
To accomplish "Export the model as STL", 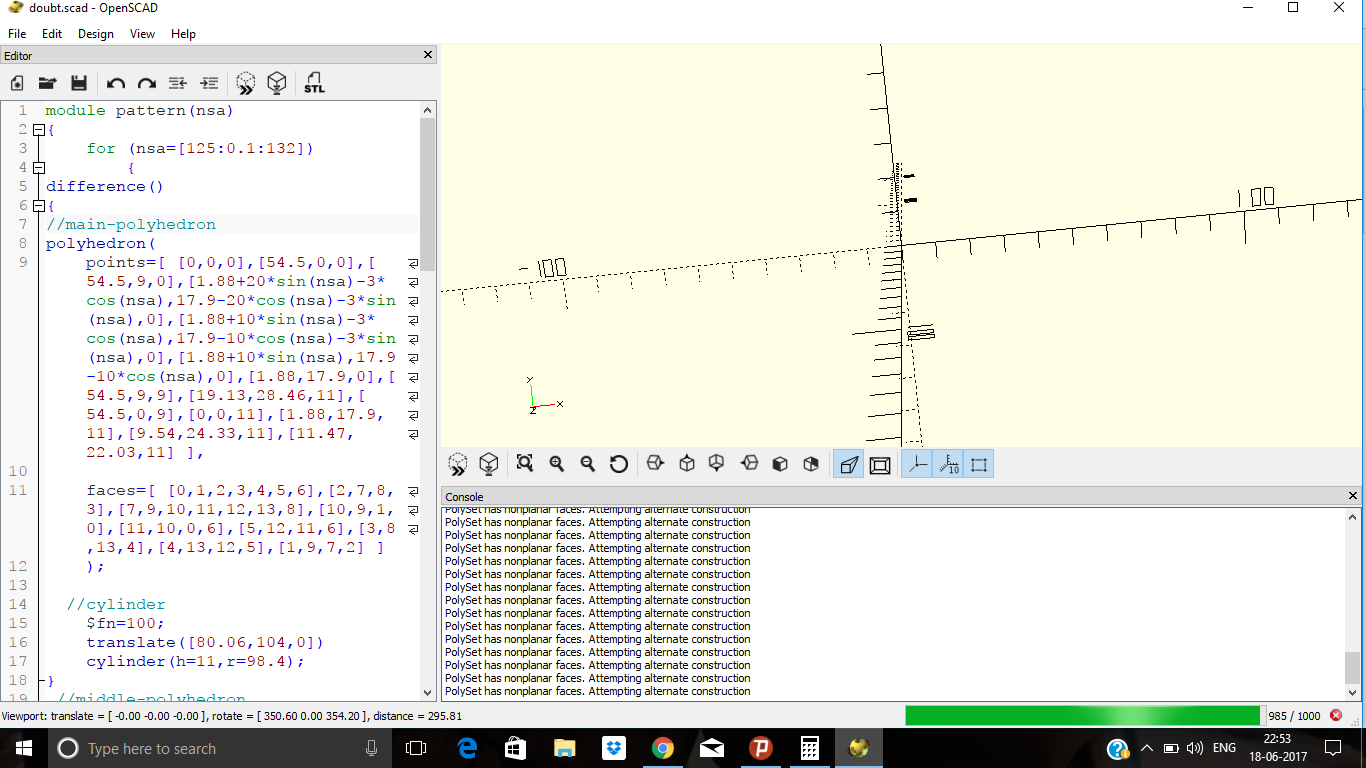I will click(x=313, y=83).
